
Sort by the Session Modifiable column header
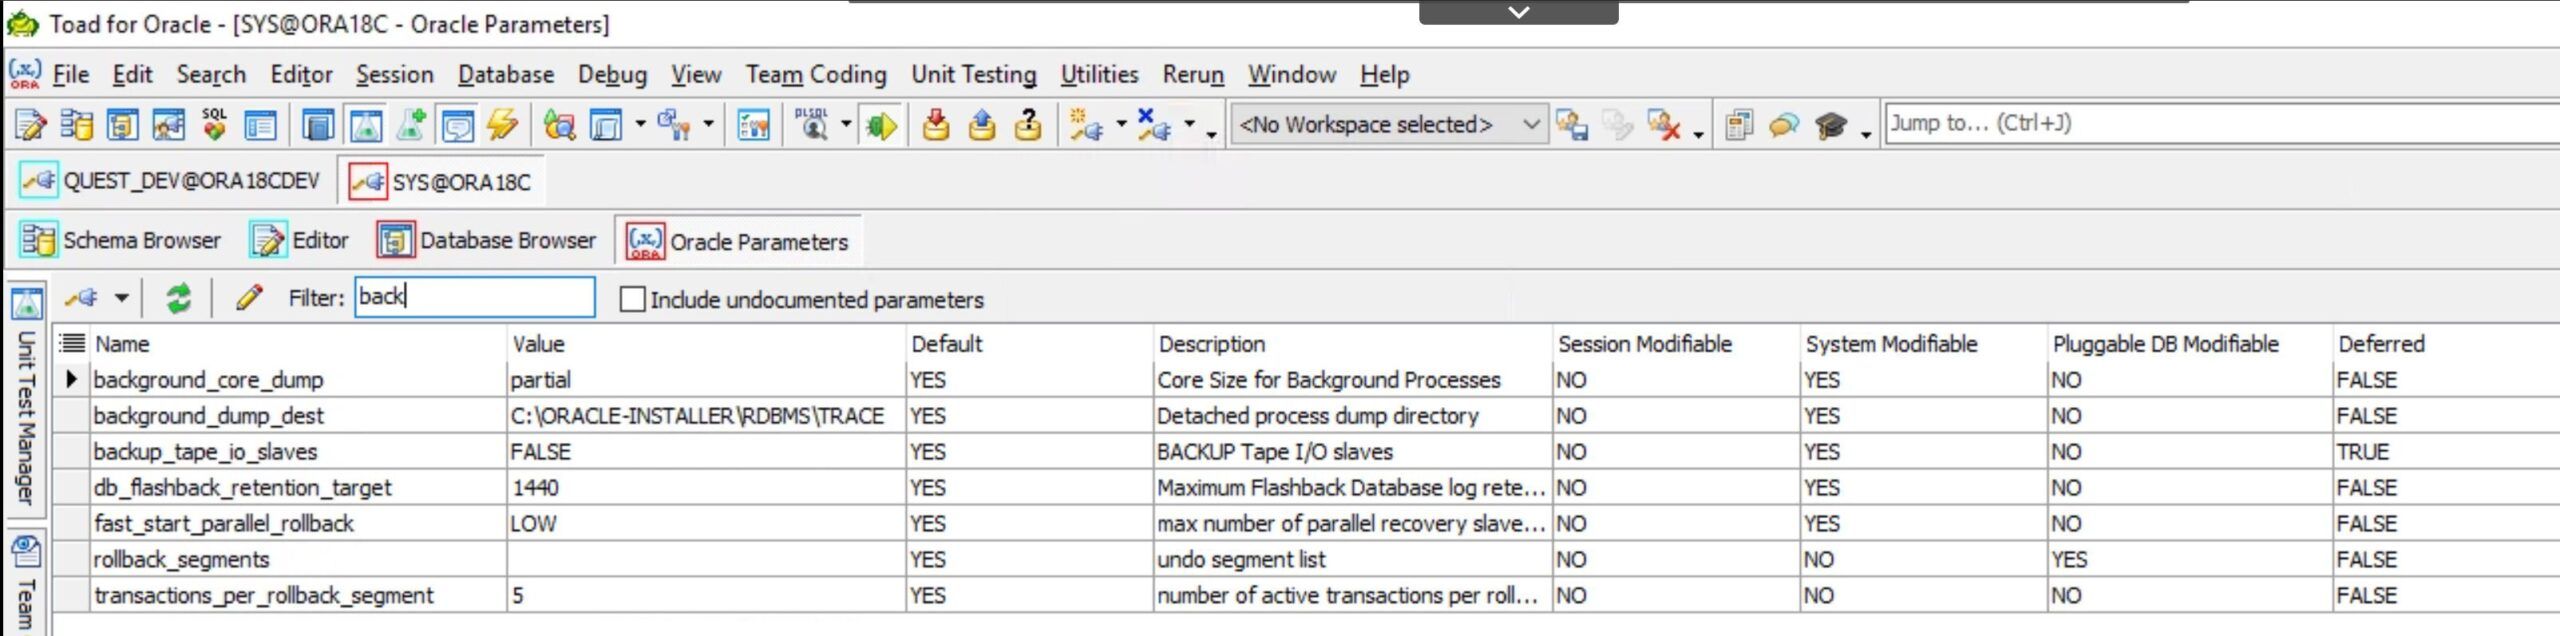point(1676,344)
